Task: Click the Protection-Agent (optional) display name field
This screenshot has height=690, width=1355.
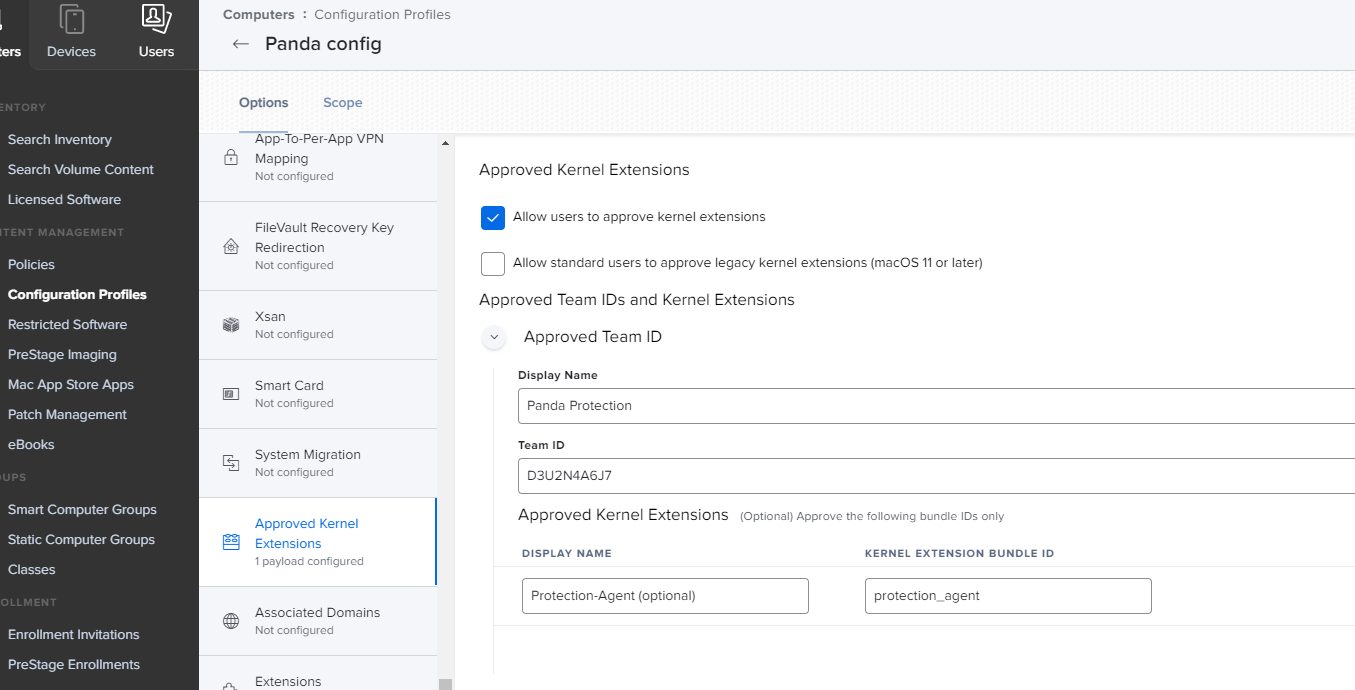Action: pos(665,596)
